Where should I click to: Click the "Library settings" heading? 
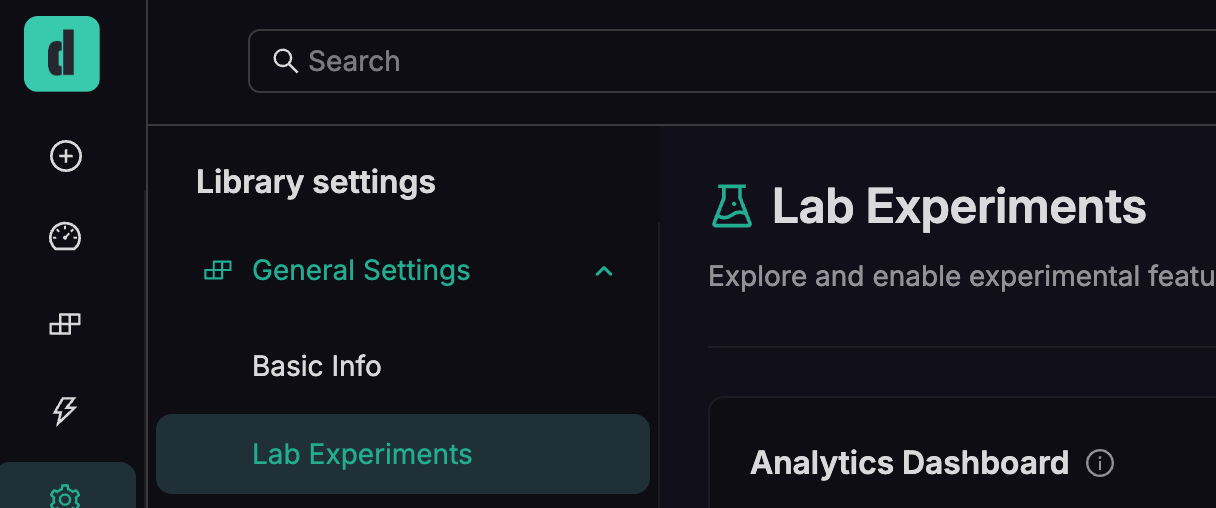pyautogui.click(x=316, y=182)
